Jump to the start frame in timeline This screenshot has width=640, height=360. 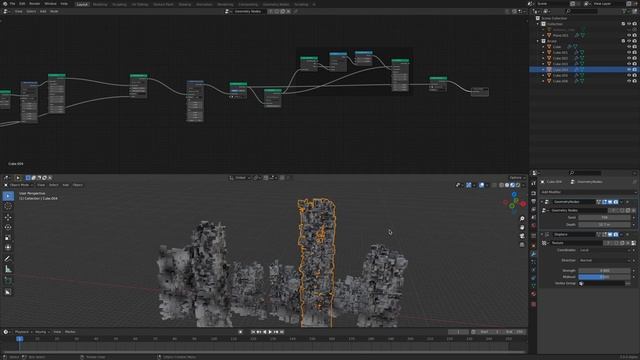point(253,332)
